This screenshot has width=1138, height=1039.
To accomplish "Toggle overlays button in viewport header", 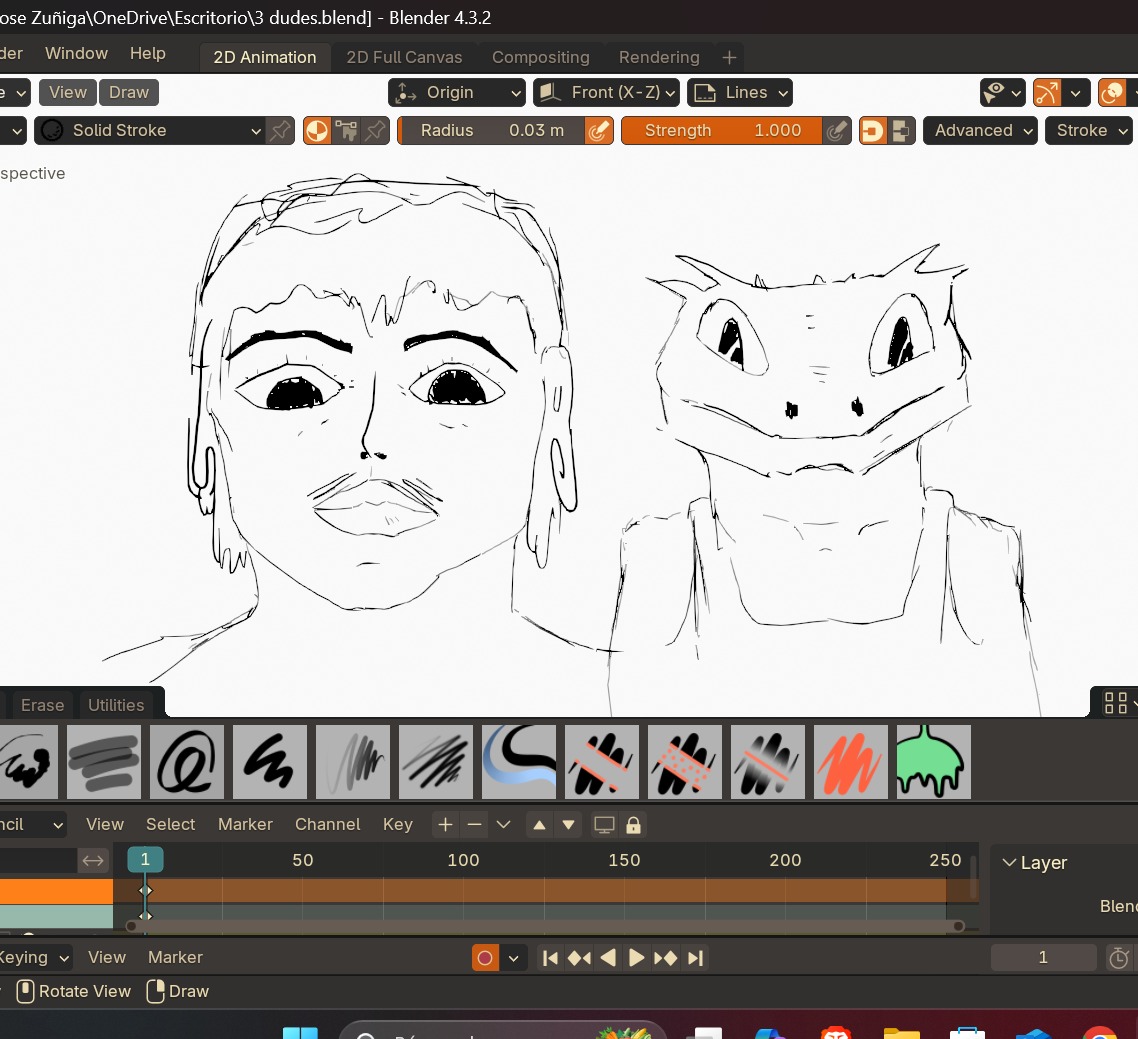I will 1112,93.
